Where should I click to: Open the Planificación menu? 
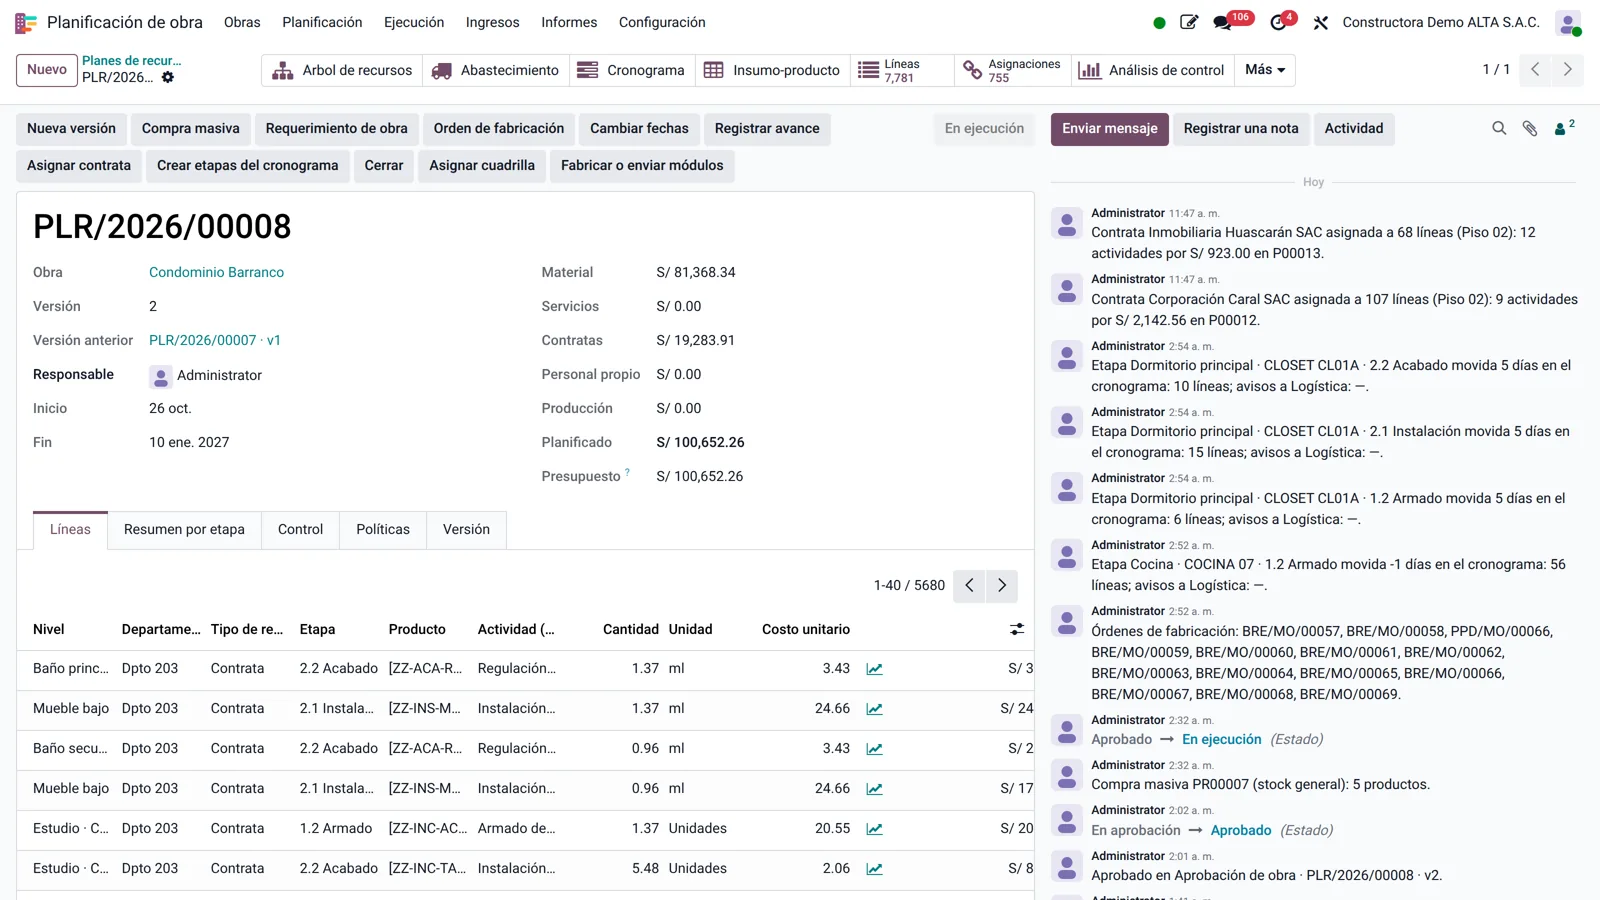322,22
